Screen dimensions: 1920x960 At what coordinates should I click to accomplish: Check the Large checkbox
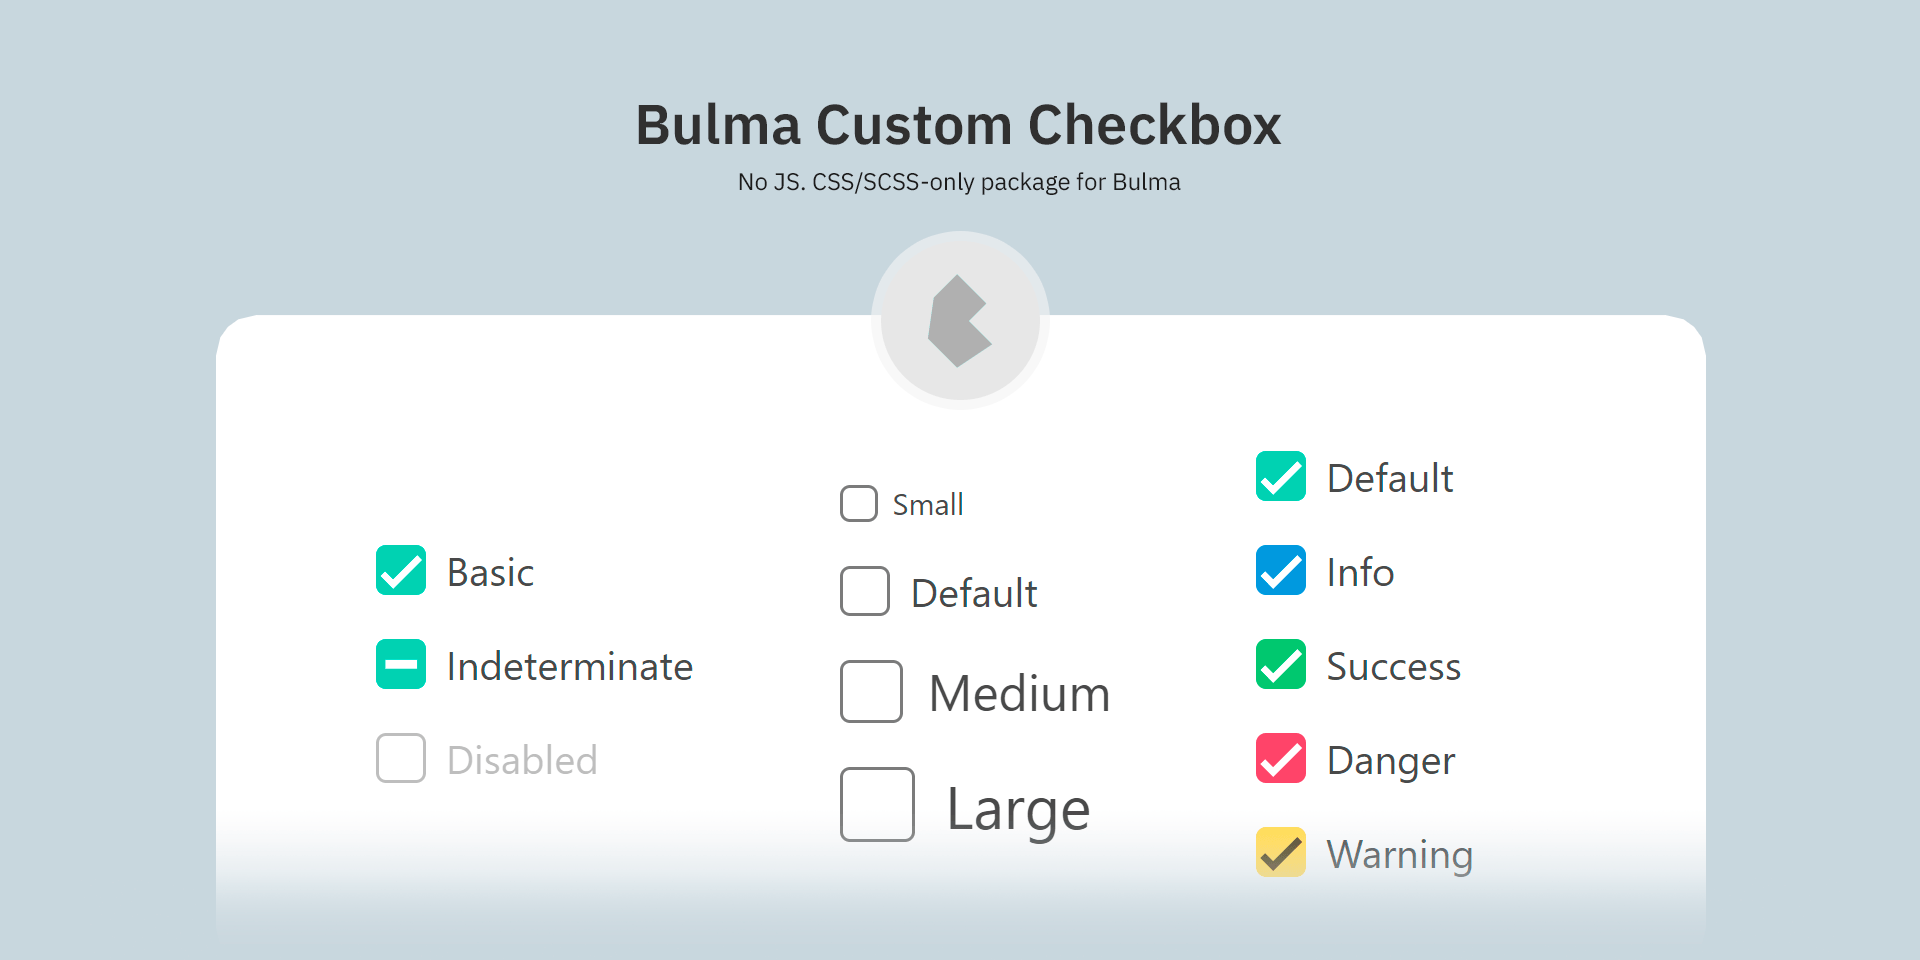coord(877,806)
